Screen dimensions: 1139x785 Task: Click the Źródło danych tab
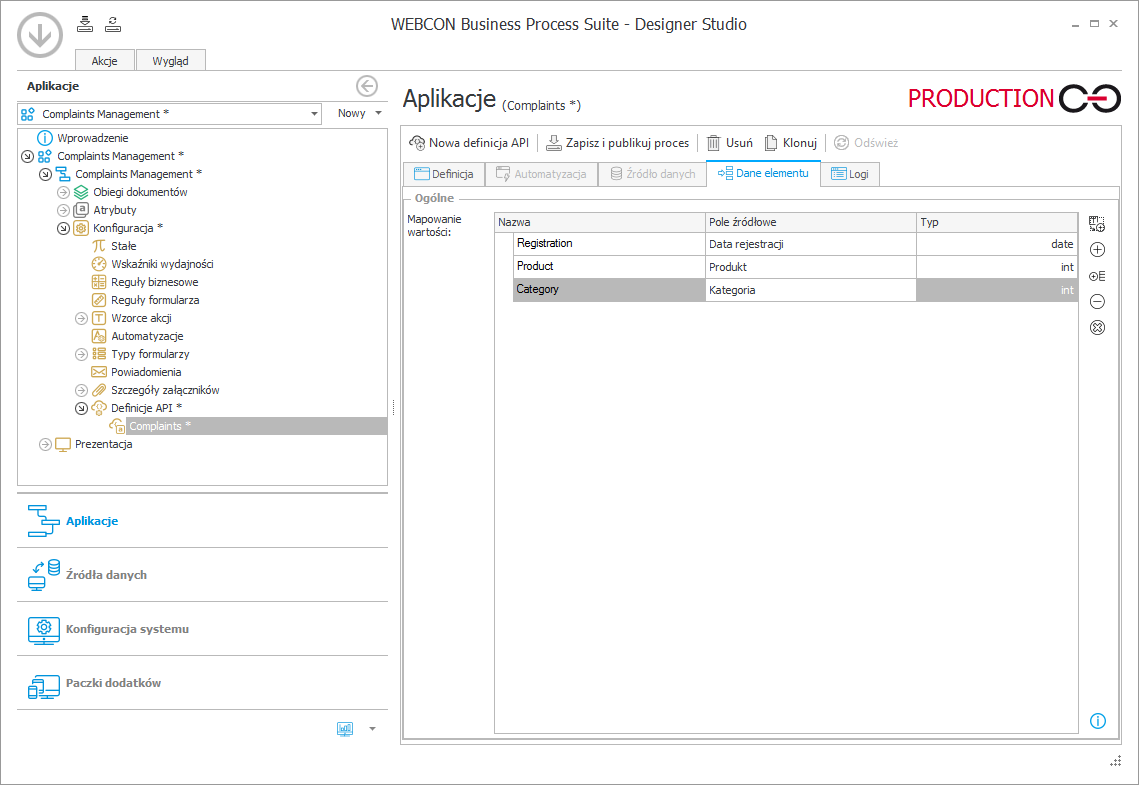click(x=652, y=174)
